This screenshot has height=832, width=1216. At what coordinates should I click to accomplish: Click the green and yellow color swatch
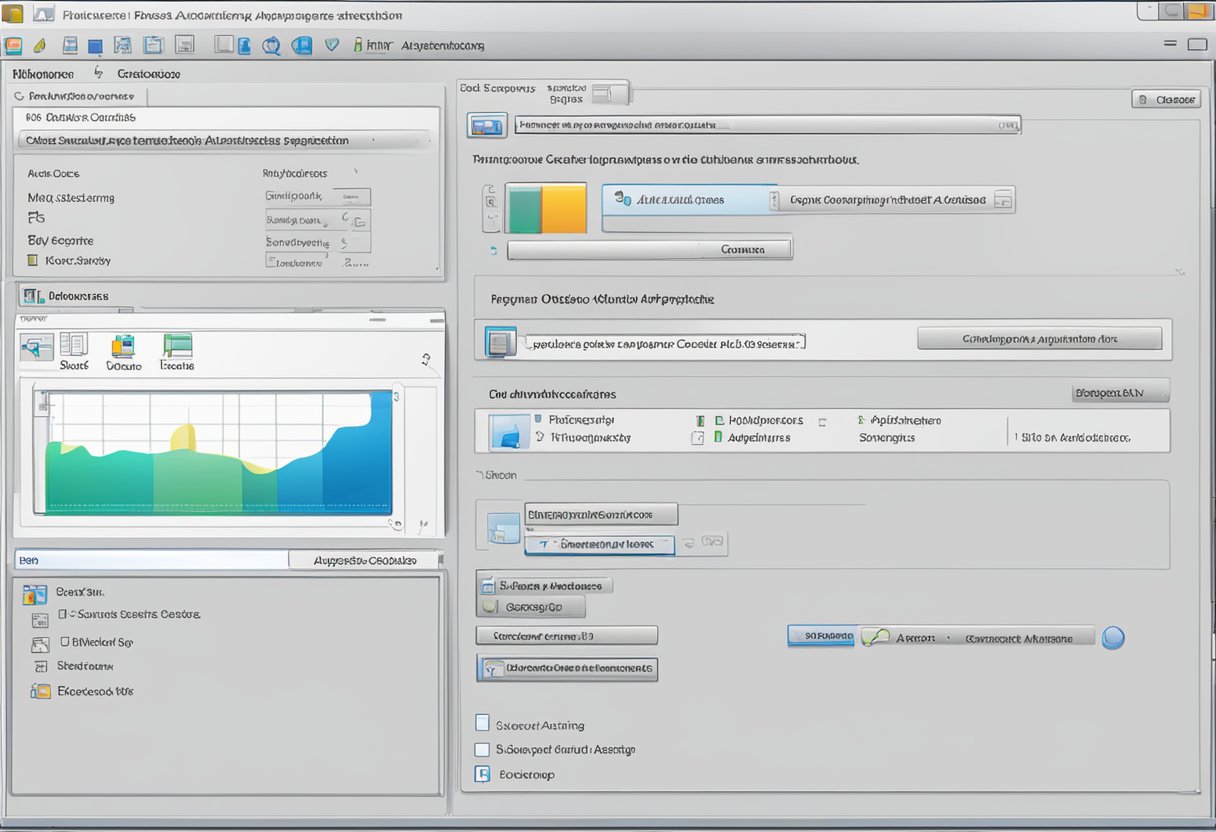click(546, 207)
